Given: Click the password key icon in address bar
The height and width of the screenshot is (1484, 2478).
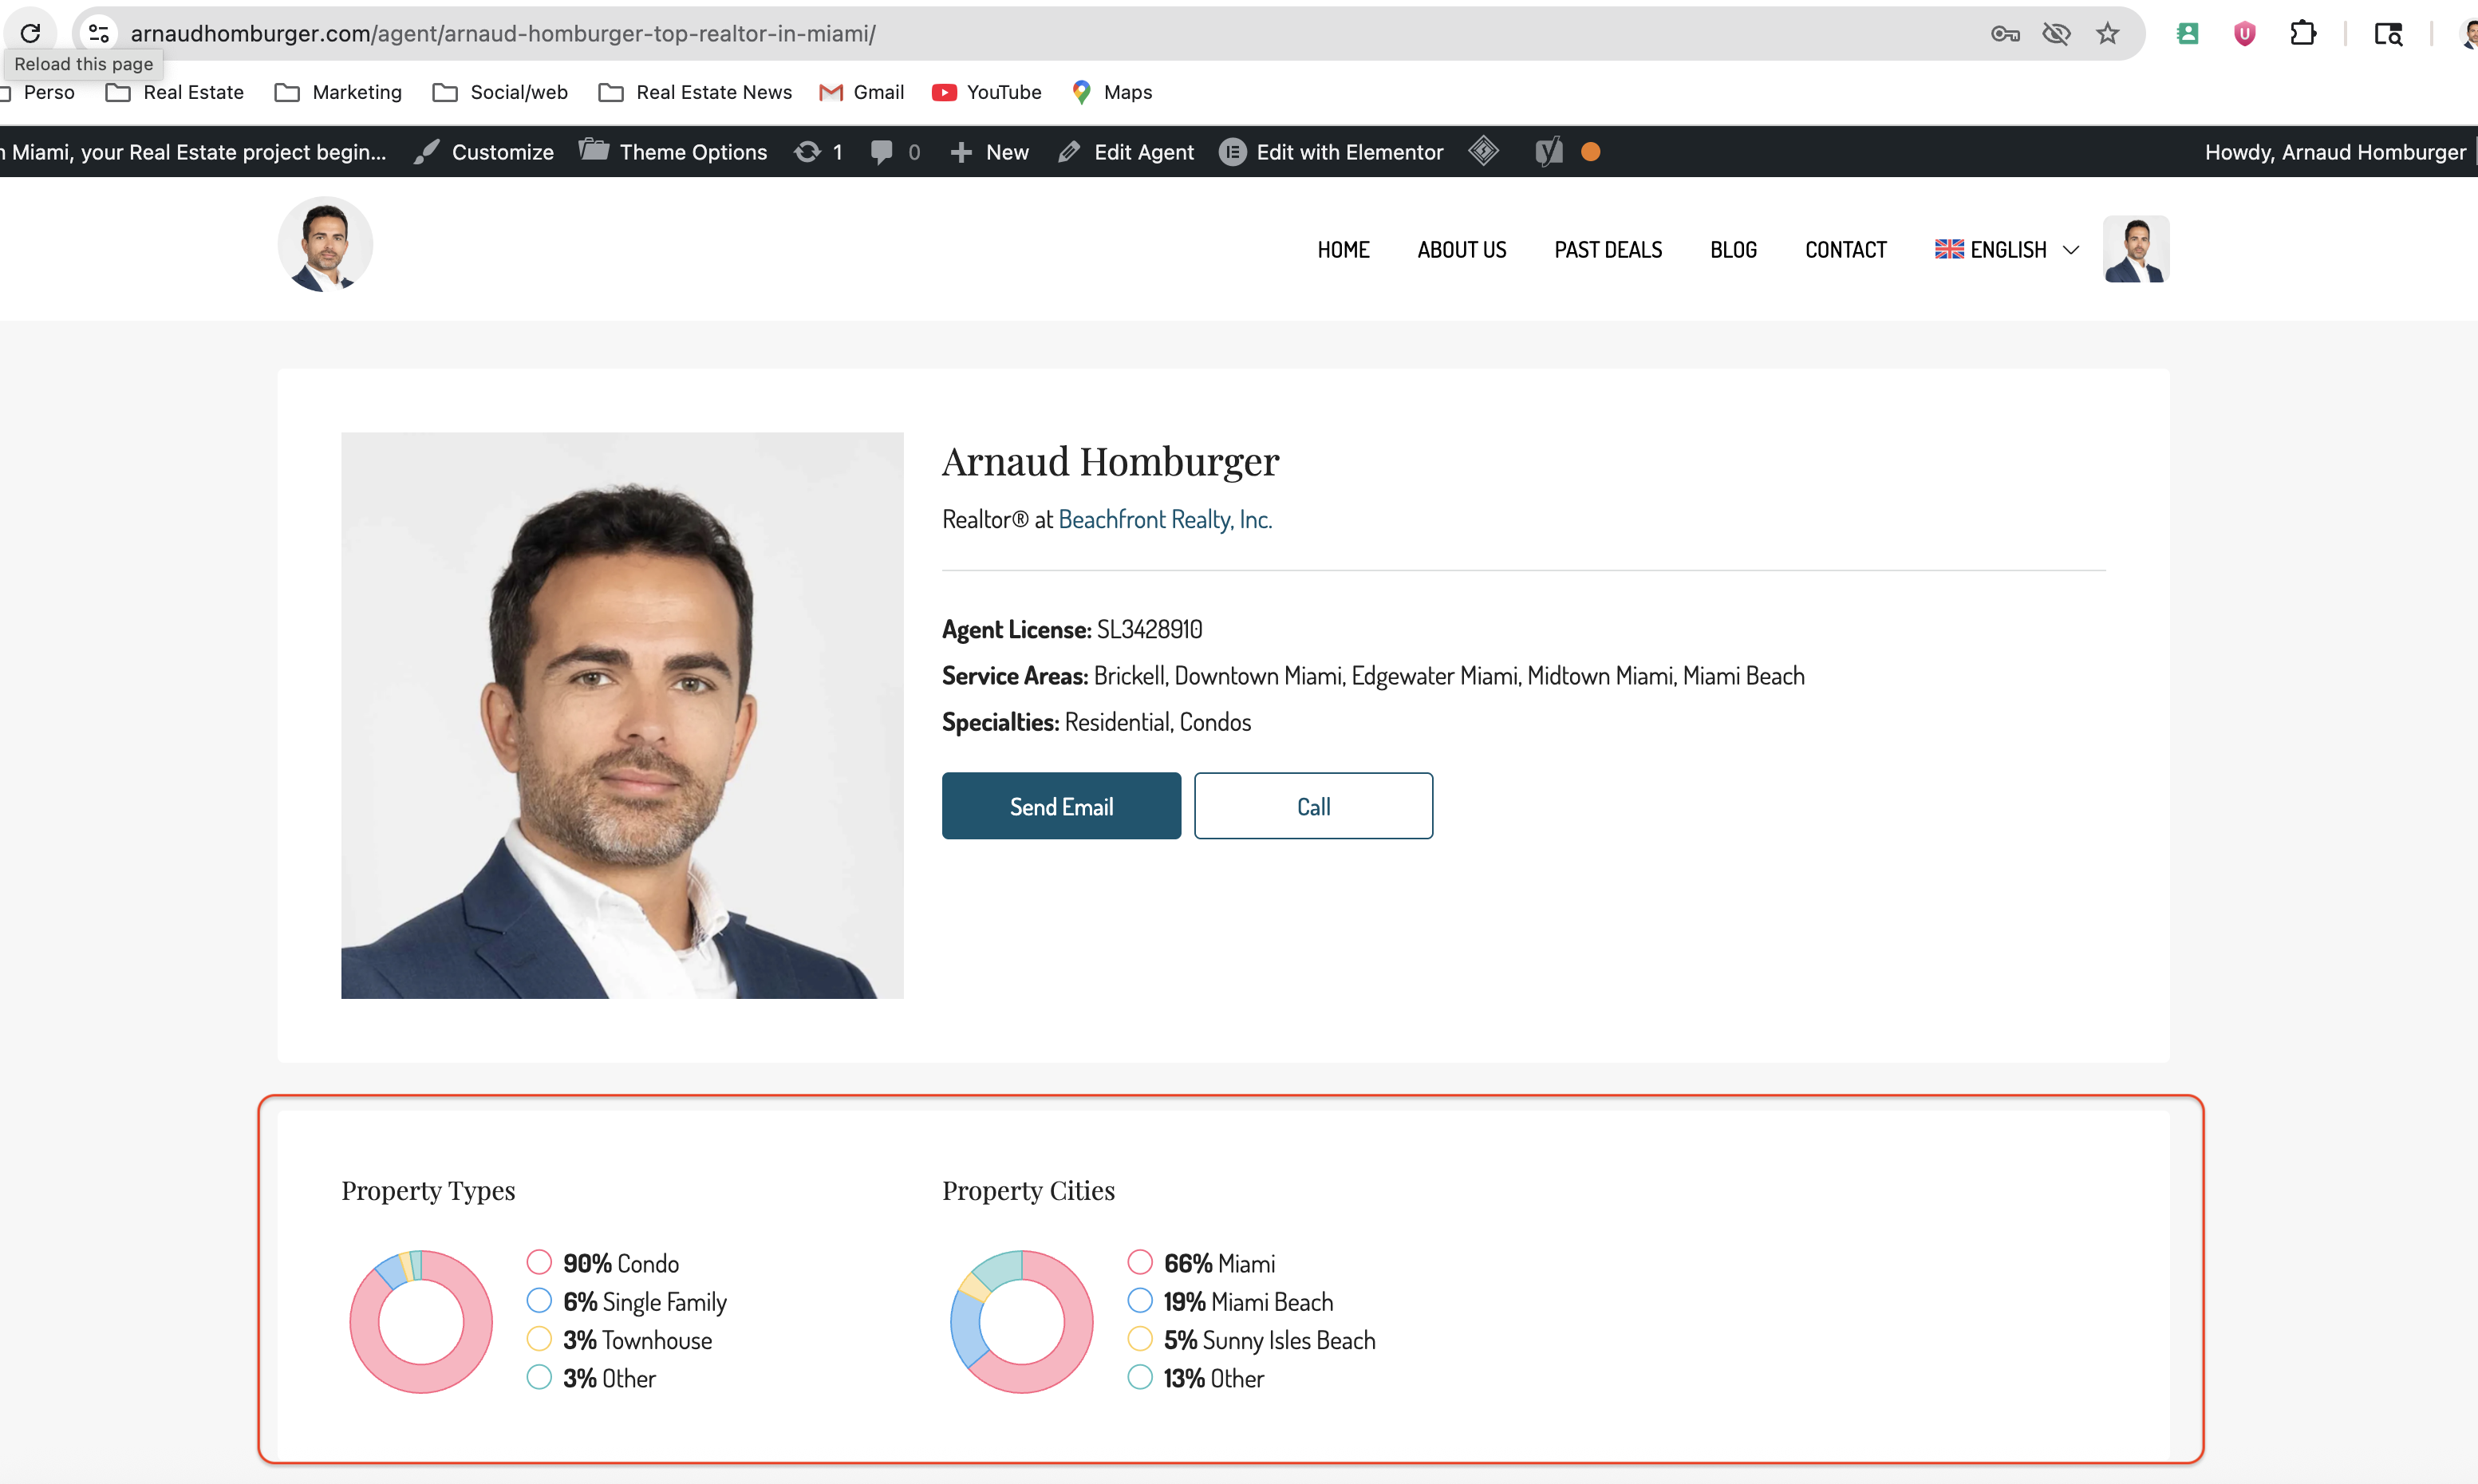Looking at the screenshot, I should tap(2004, 33).
